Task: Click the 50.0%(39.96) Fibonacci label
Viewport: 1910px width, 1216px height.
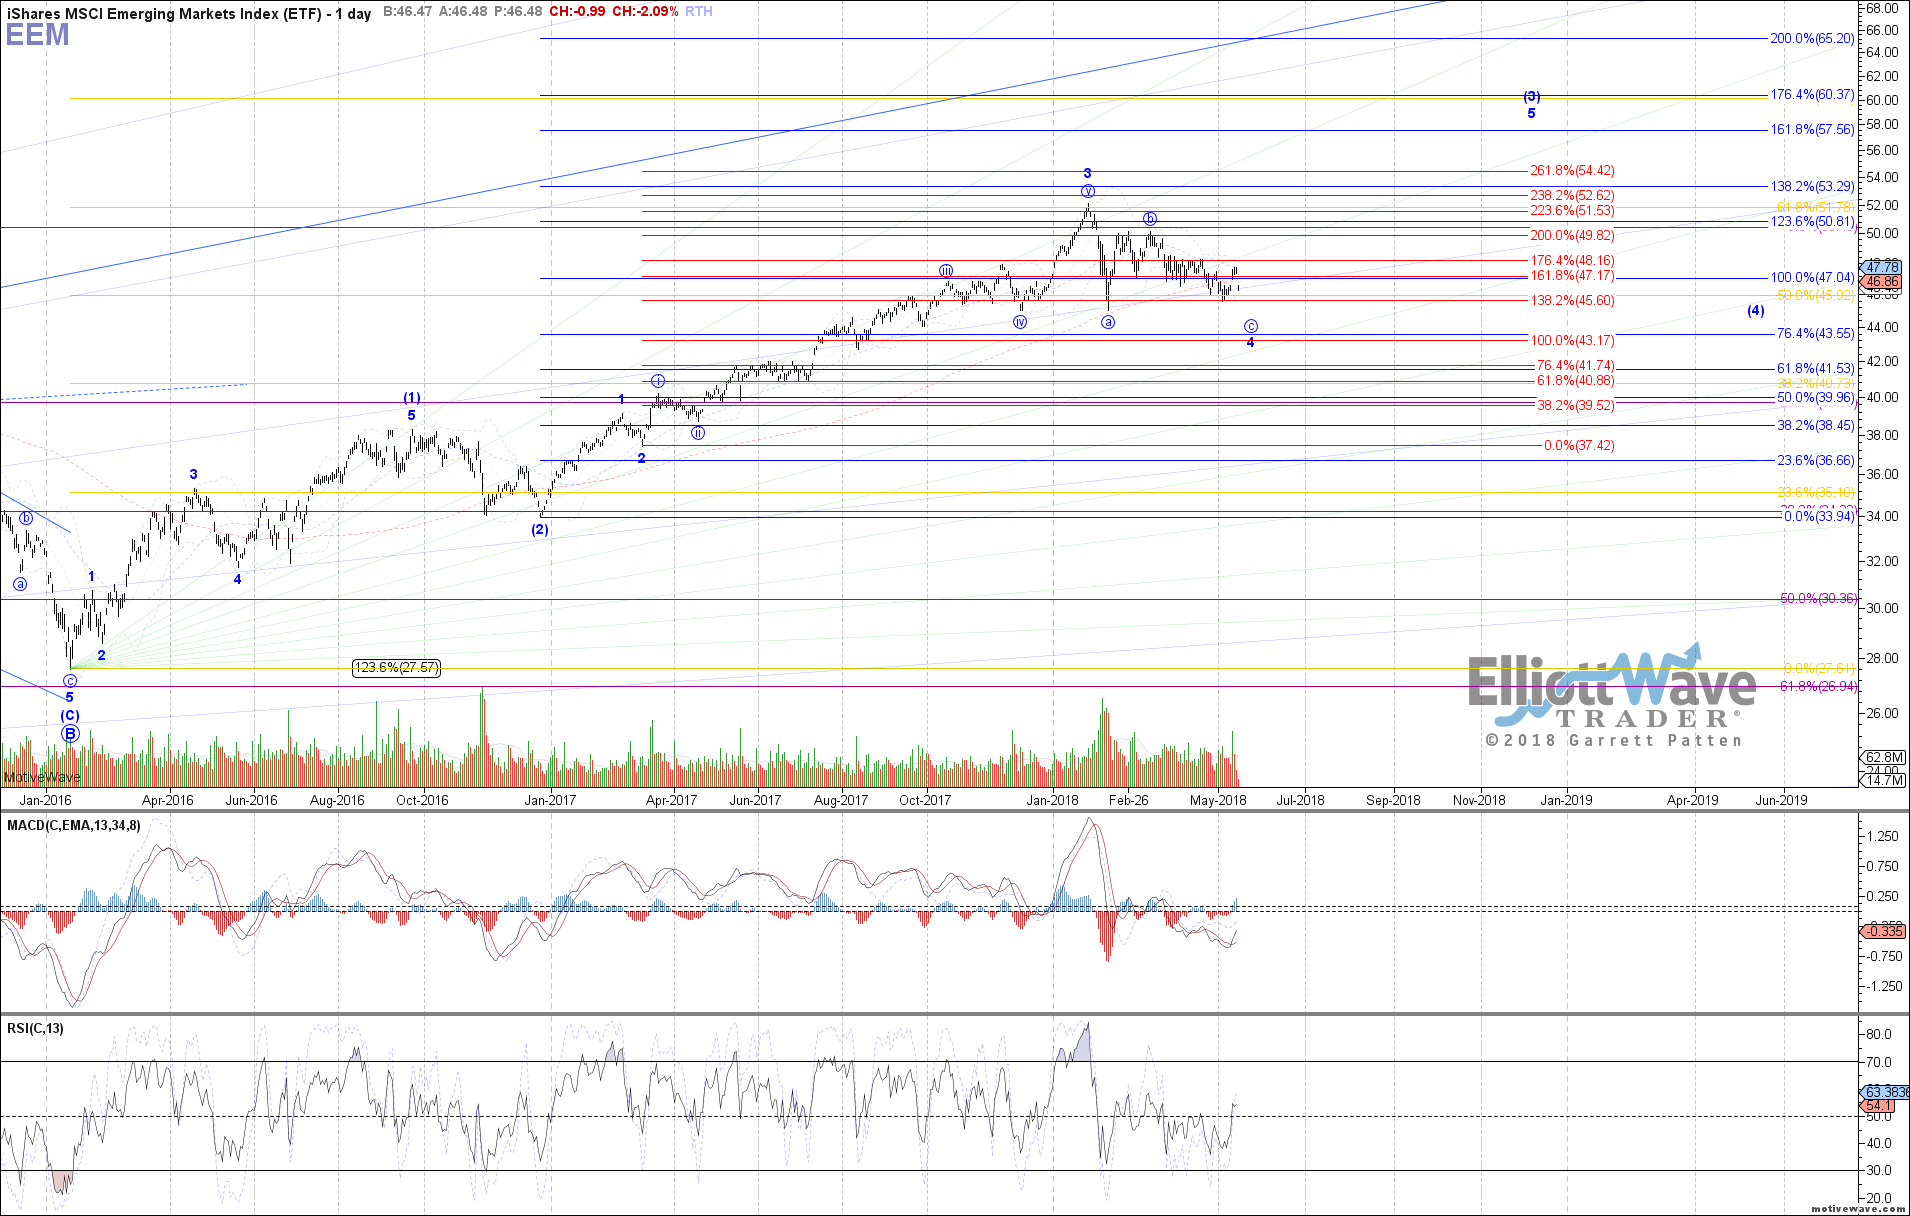Action: 1815,398
